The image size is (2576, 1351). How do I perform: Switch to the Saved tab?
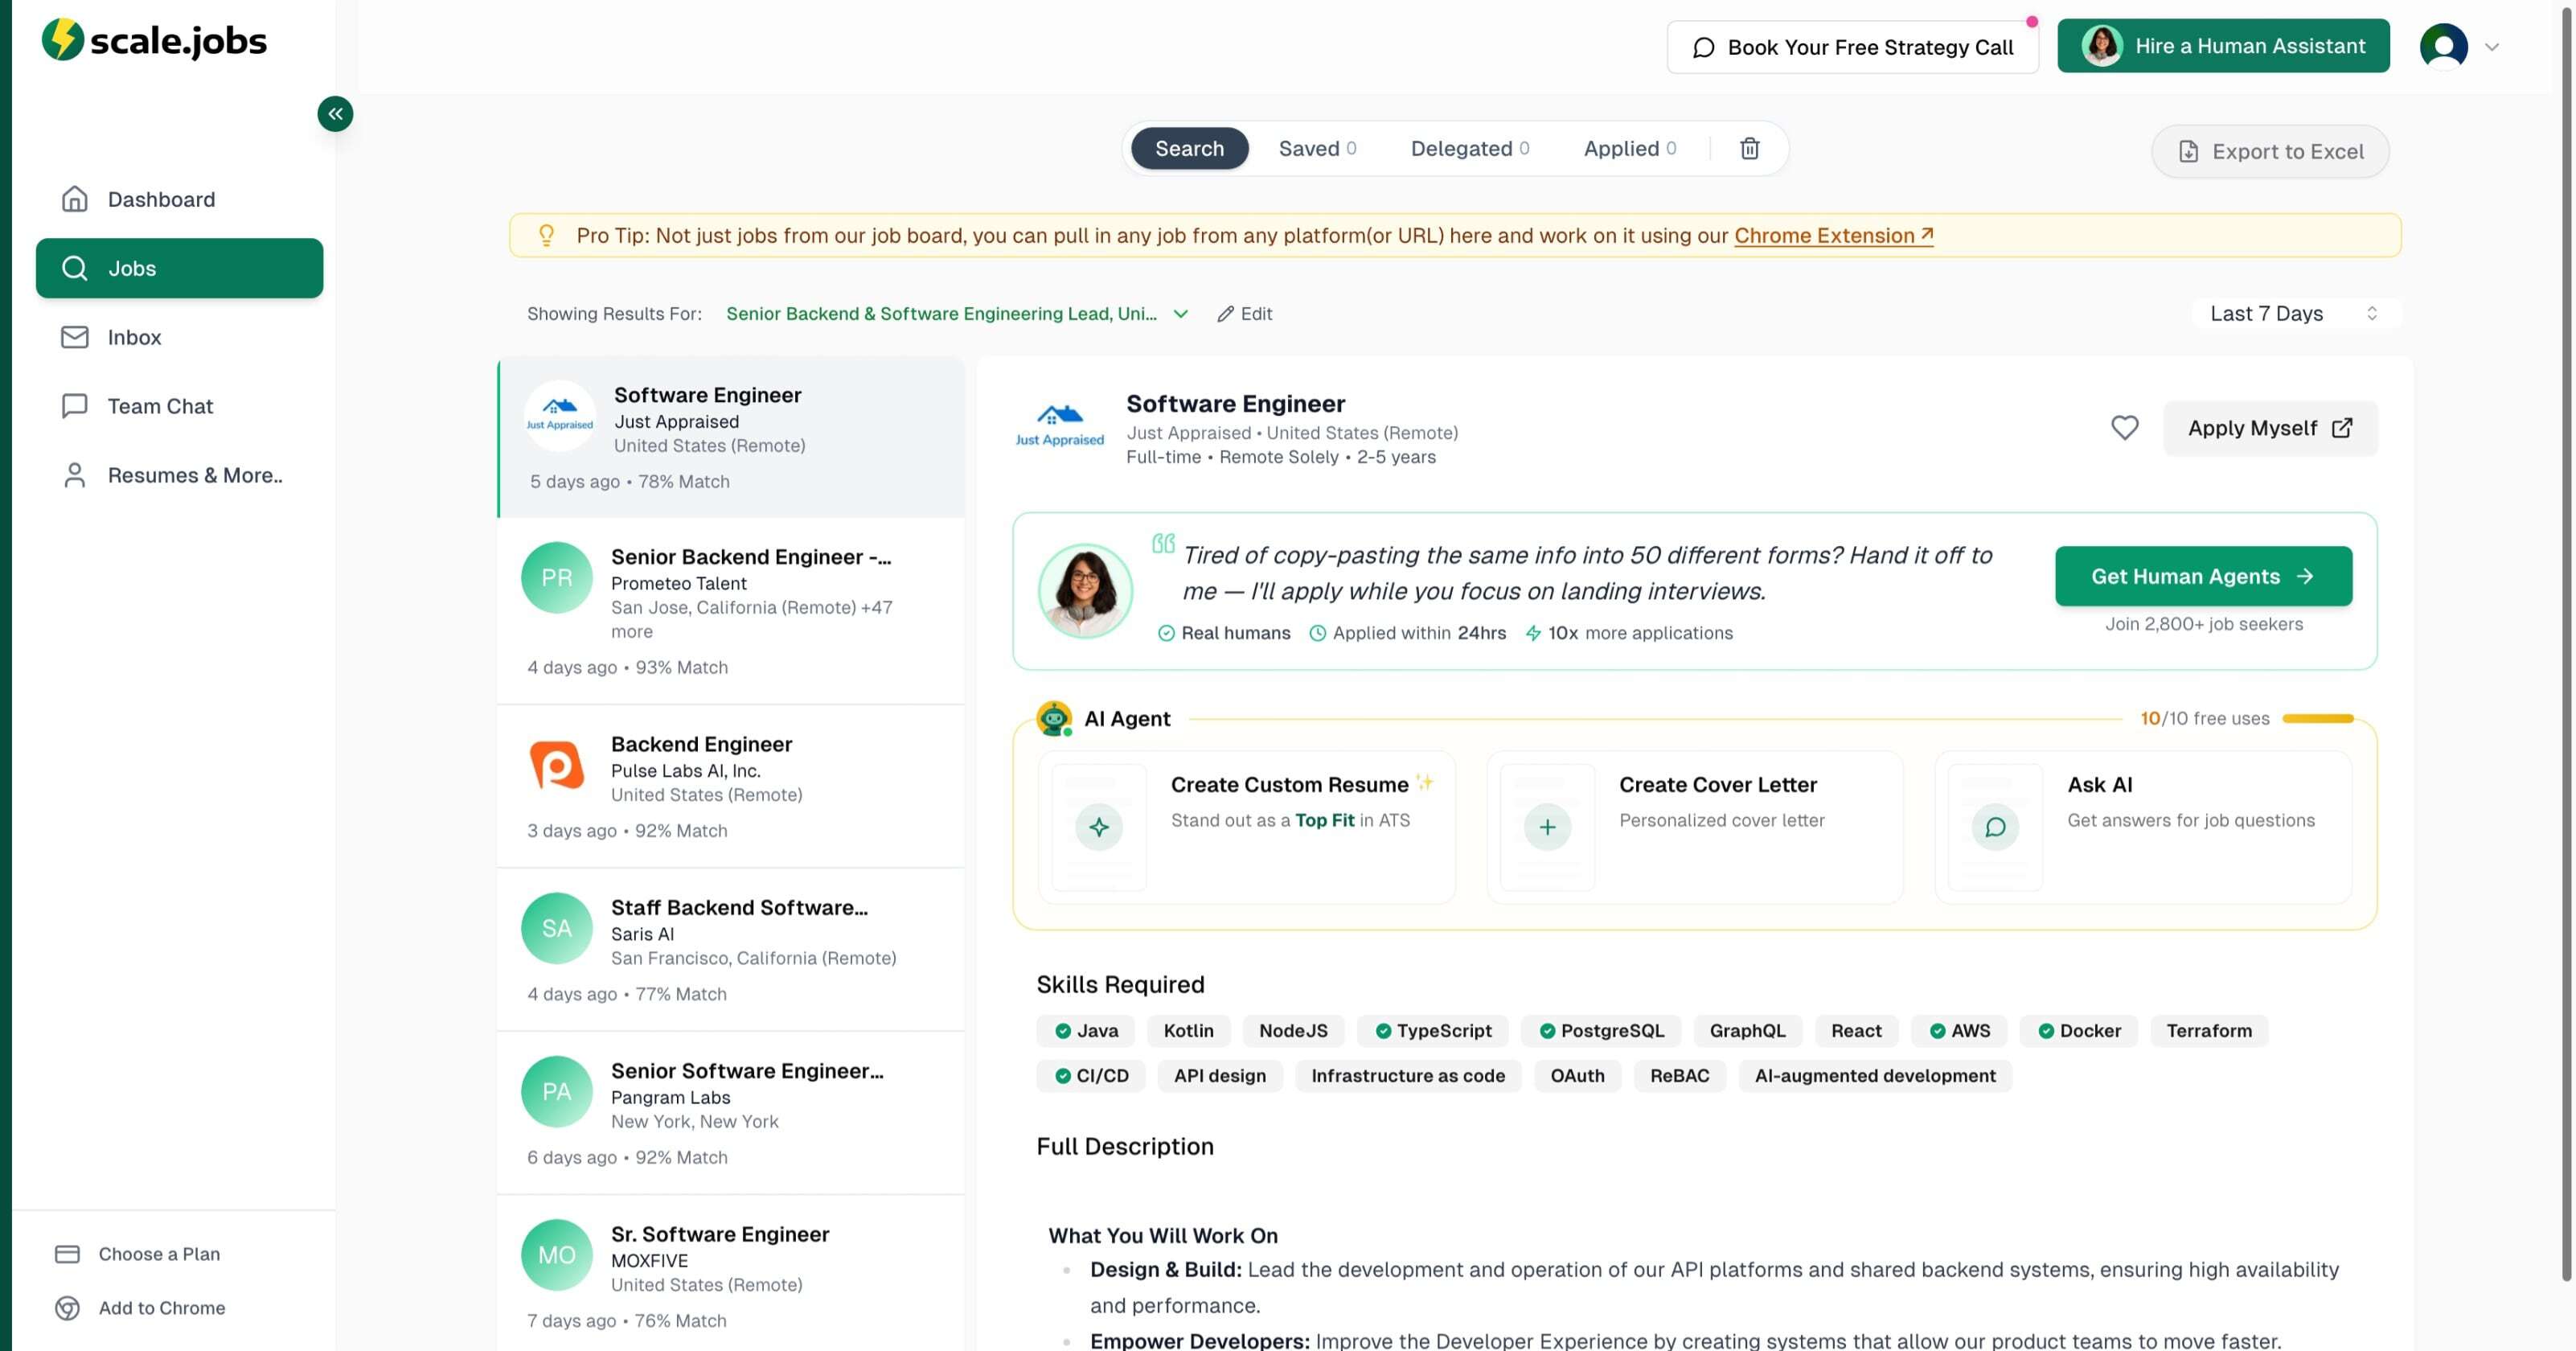tap(1317, 149)
